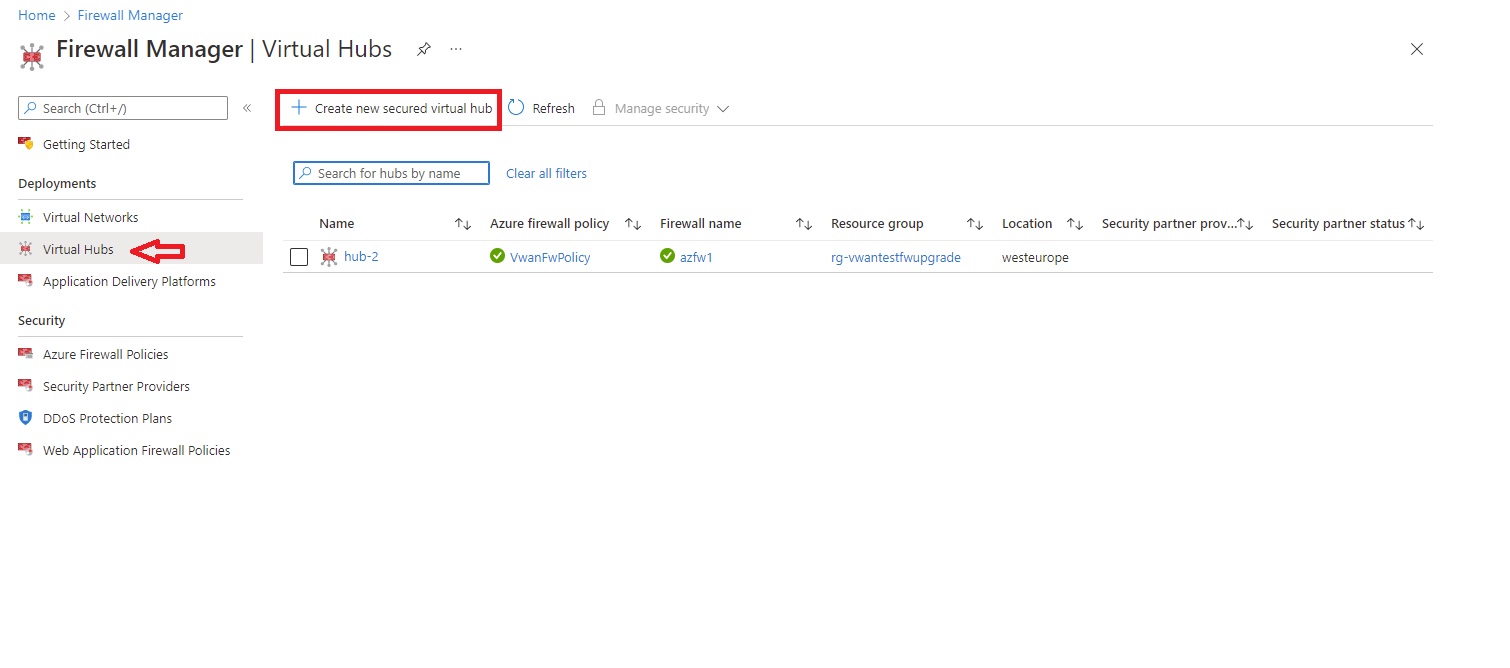1510x668 pixels.
Task: Click the Refresh circular arrow icon
Action: (516, 108)
